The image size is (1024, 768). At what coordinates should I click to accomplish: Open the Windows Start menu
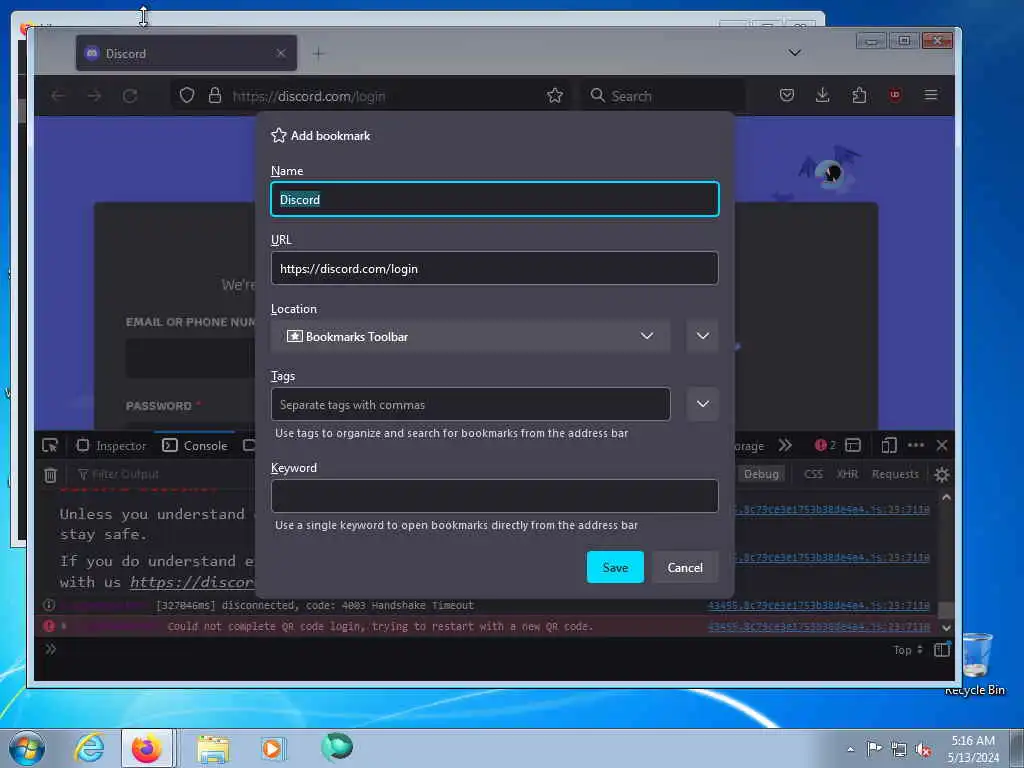tap(27, 748)
